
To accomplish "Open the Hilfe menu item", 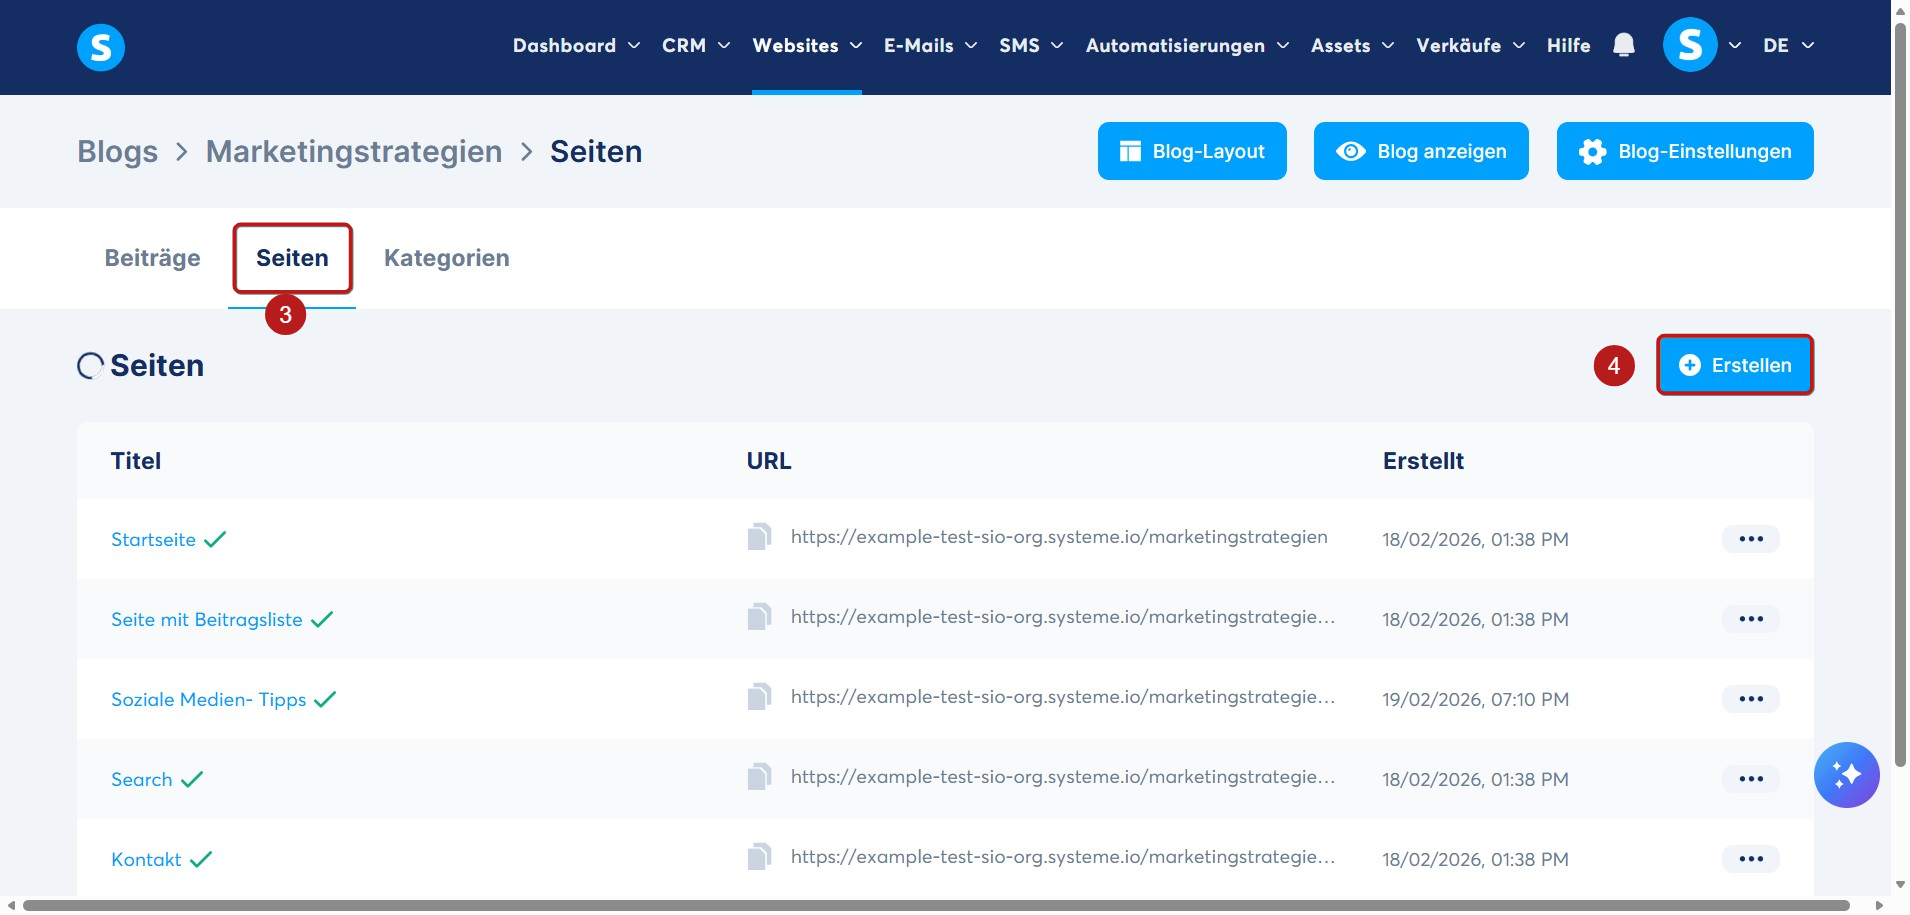I will (1568, 46).
